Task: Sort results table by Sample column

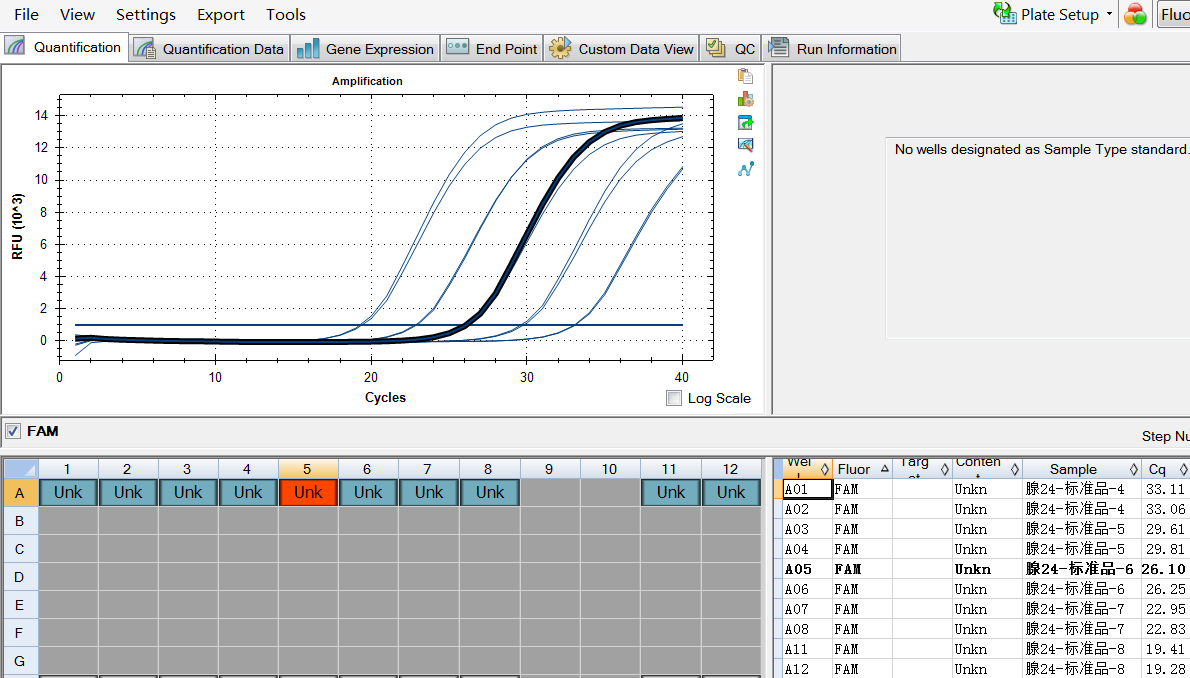Action: pyautogui.click(x=1081, y=468)
